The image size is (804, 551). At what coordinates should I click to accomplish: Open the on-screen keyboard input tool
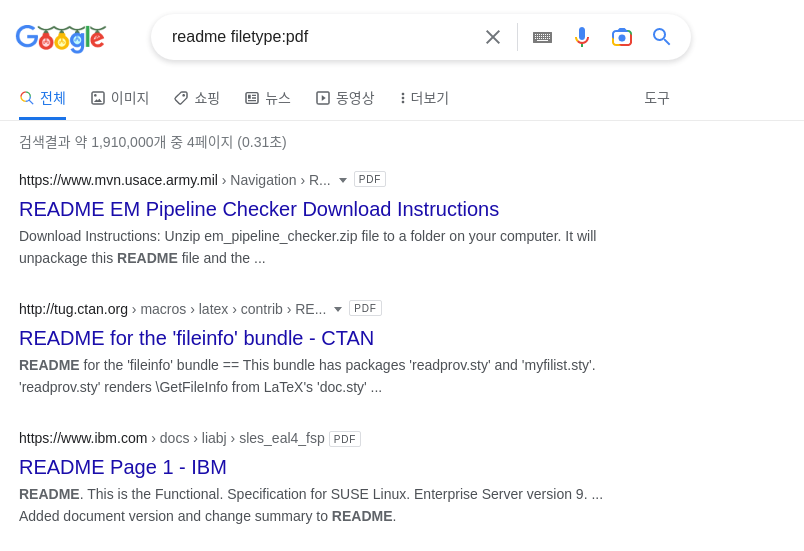coord(542,37)
